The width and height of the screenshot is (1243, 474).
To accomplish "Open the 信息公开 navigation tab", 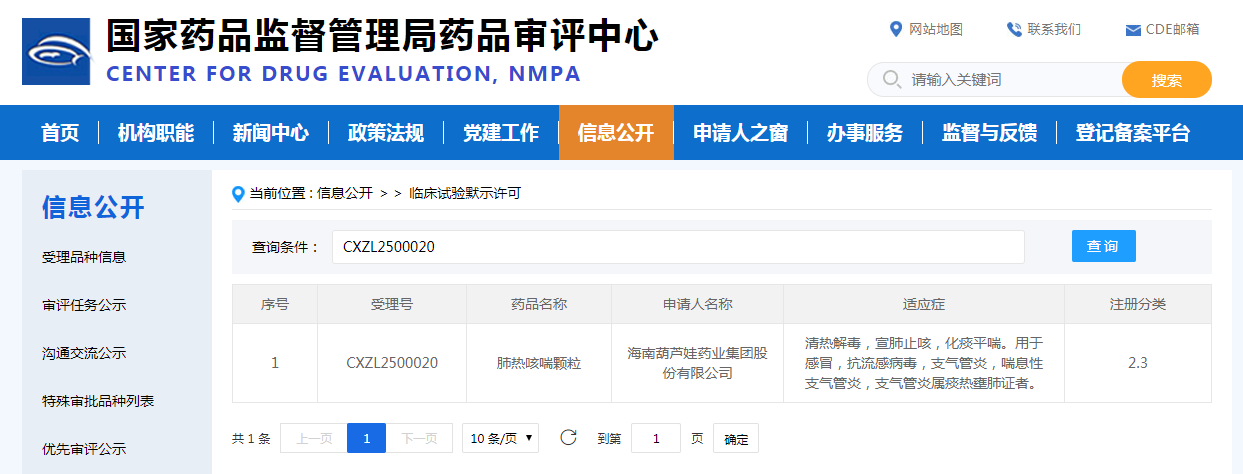I will tap(616, 133).
